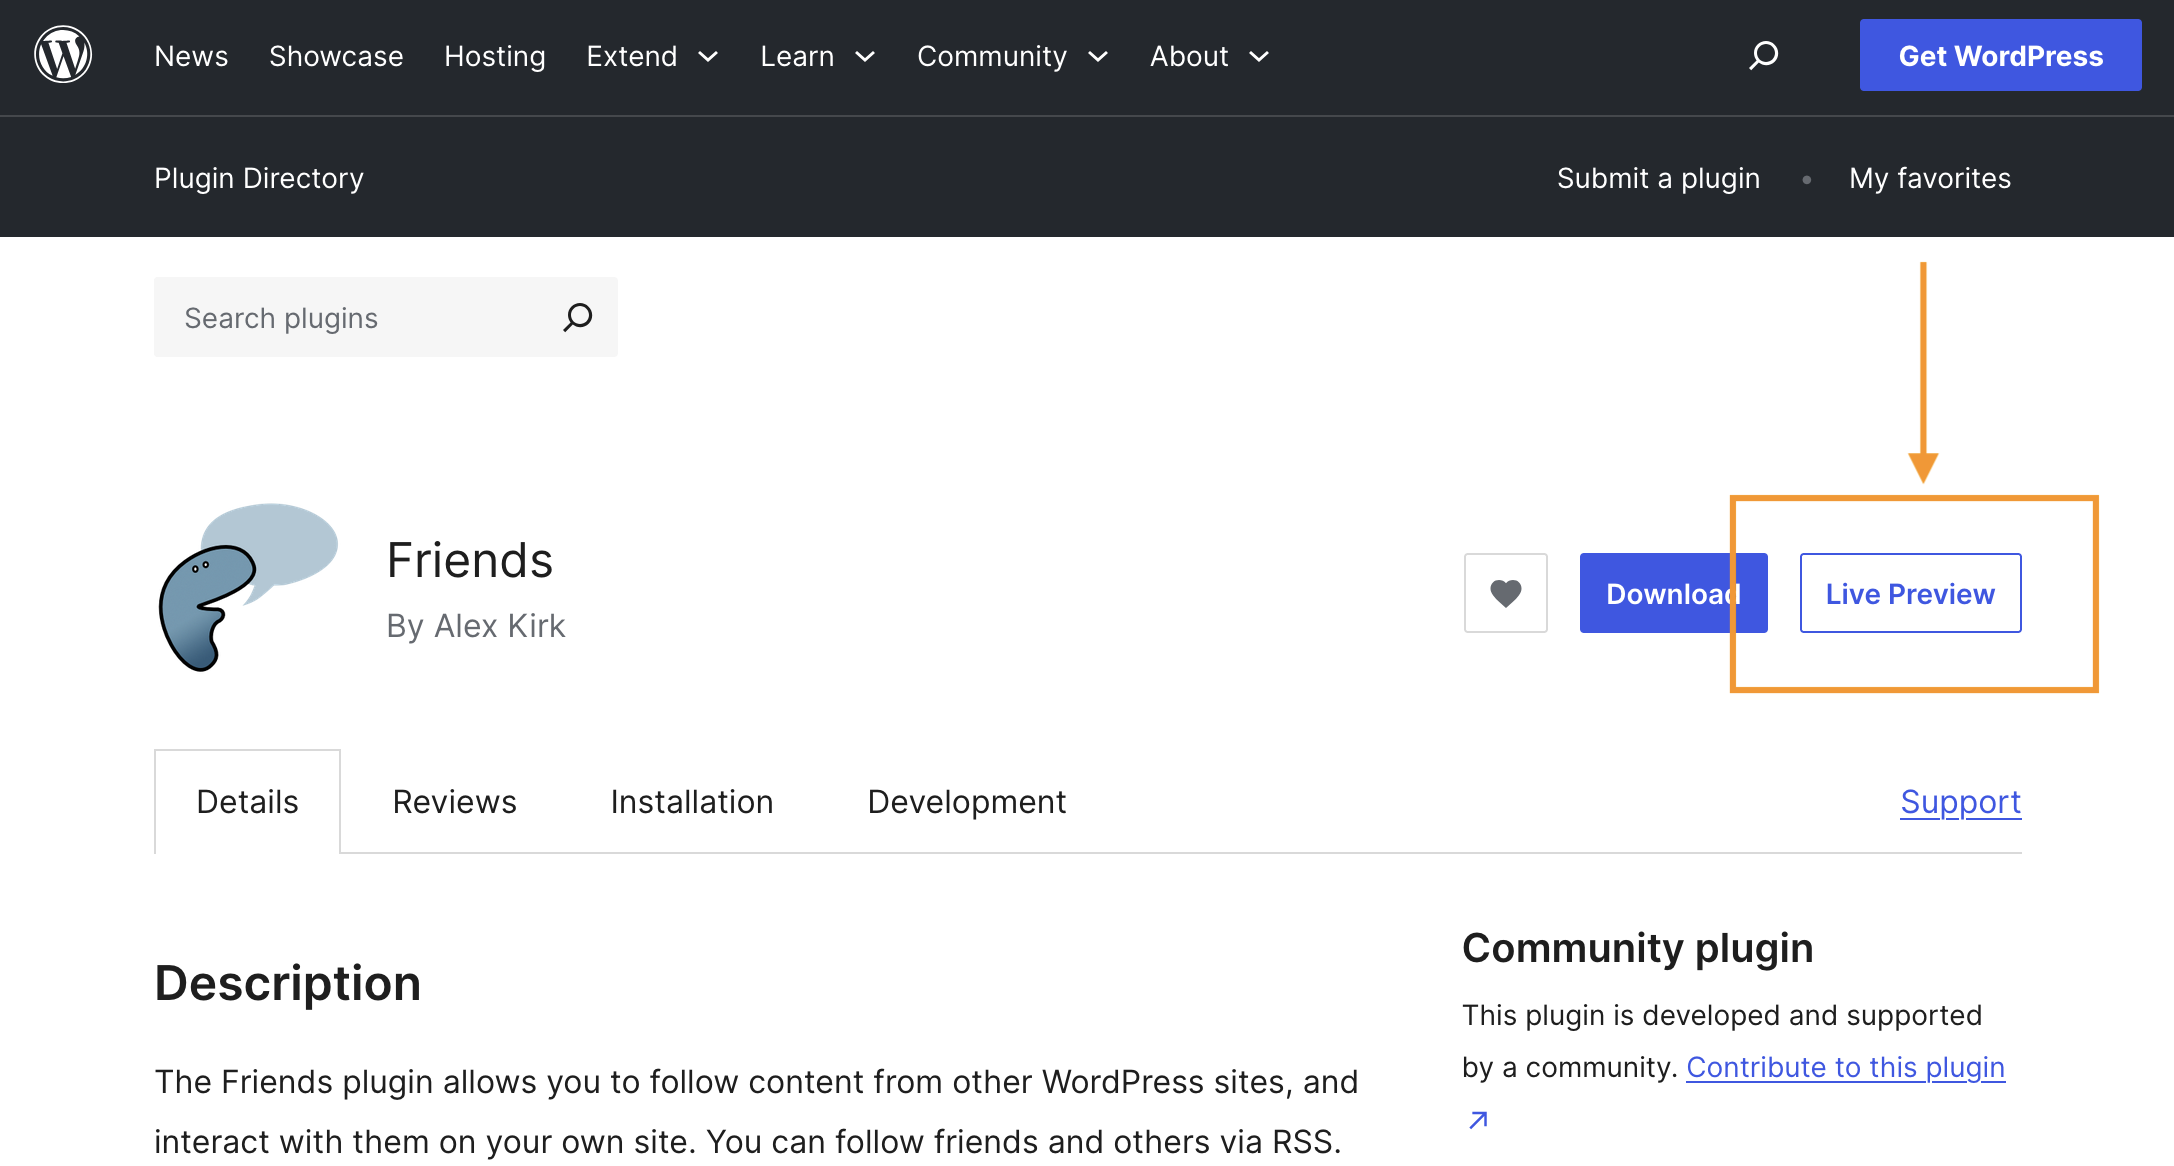
Task: Open the Support link
Action: click(x=1960, y=802)
